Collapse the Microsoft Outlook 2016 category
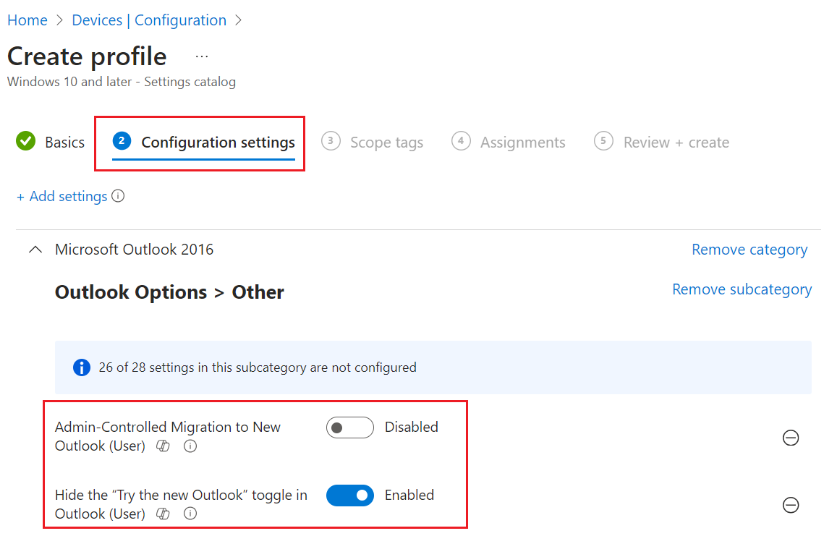 coord(35,249)
